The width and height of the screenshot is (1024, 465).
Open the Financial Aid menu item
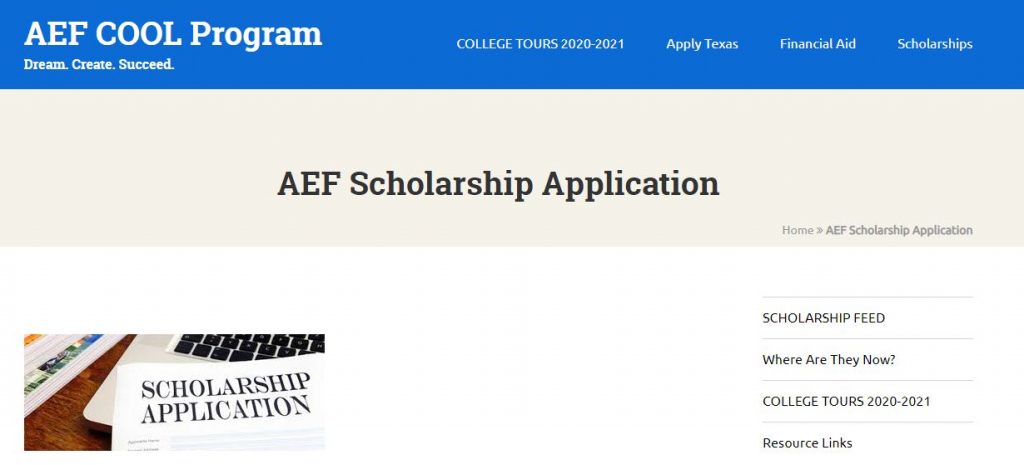click(x=817, y=44)
